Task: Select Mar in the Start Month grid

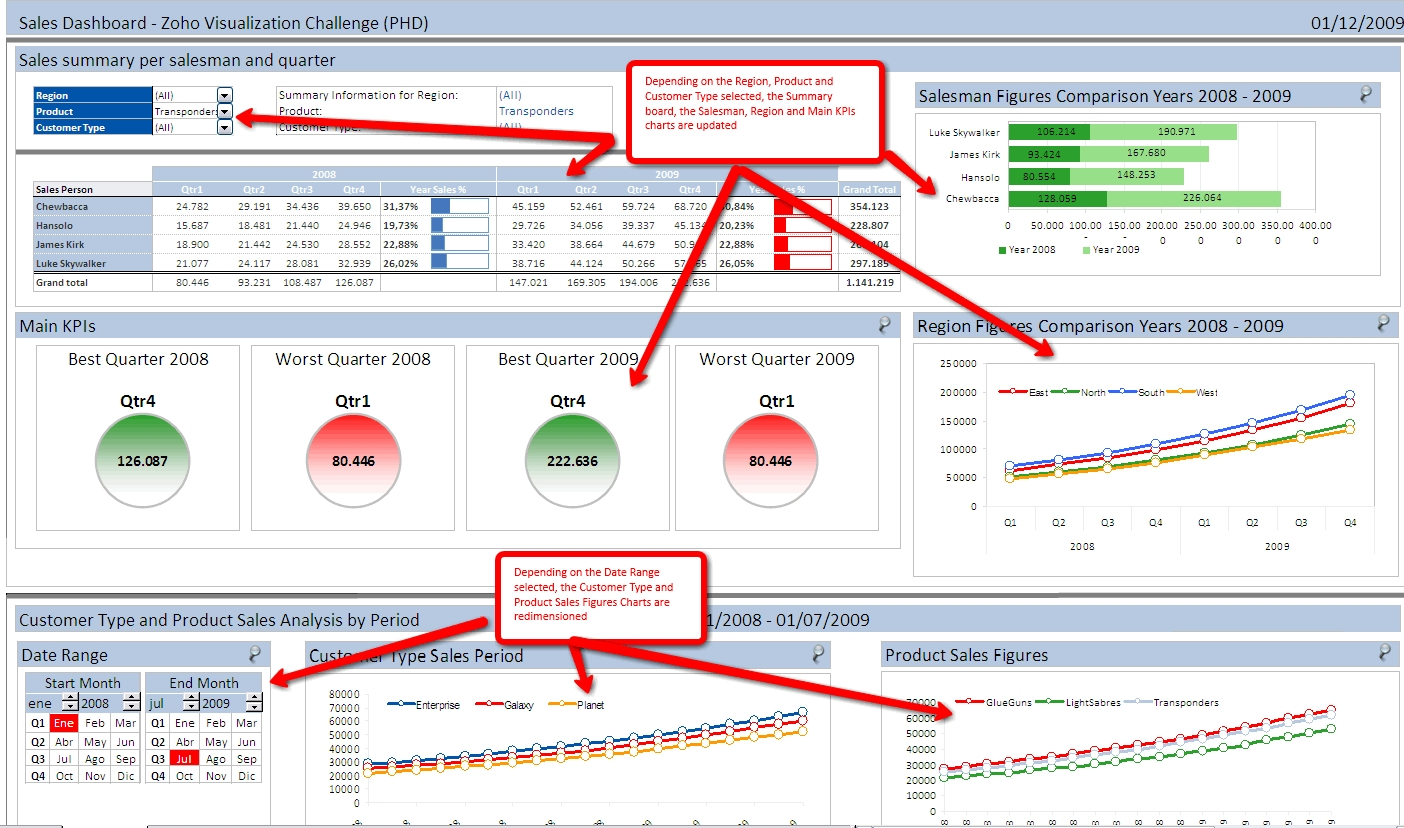Action: tap(125, 723)
